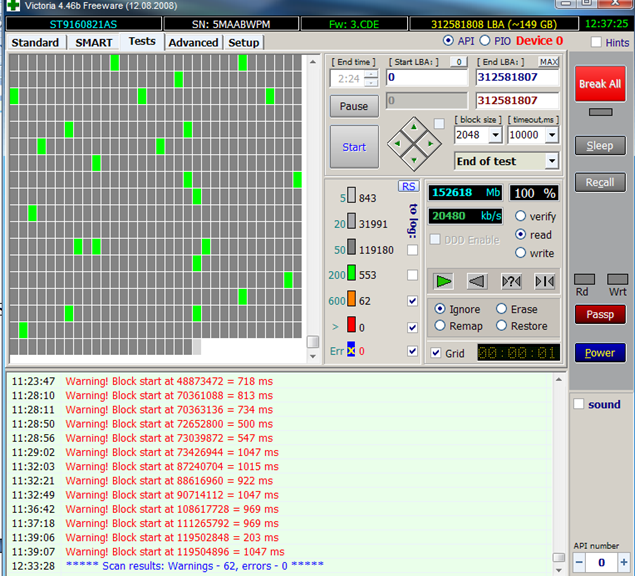Screen dimensions: 636x577
Task: Click the Wrt write indicator
Action: point(617,279)
